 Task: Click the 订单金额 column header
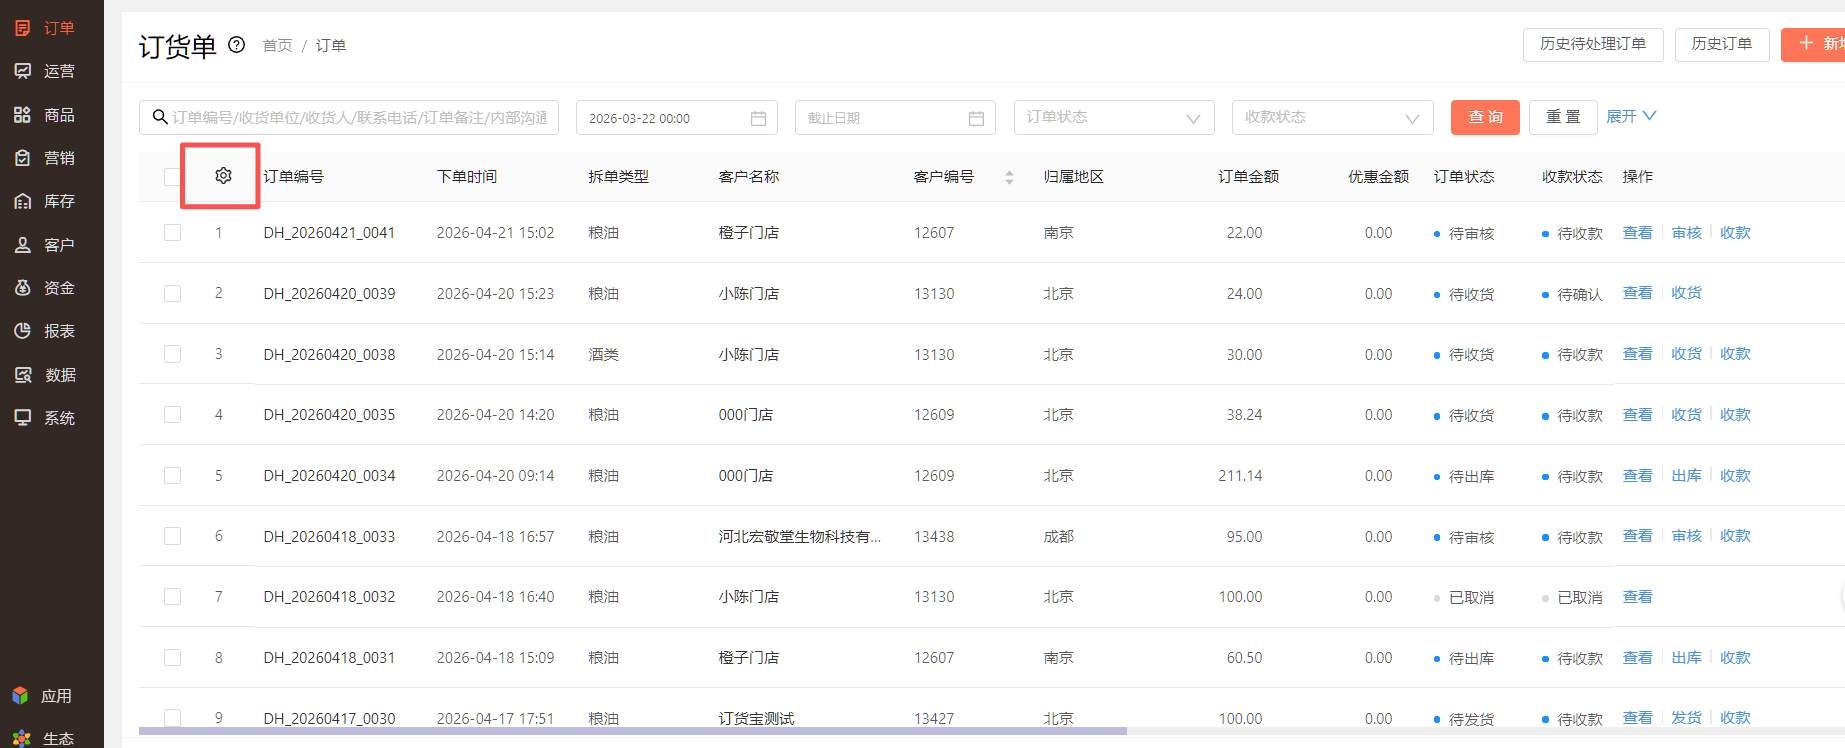[x=1248, y=176]
